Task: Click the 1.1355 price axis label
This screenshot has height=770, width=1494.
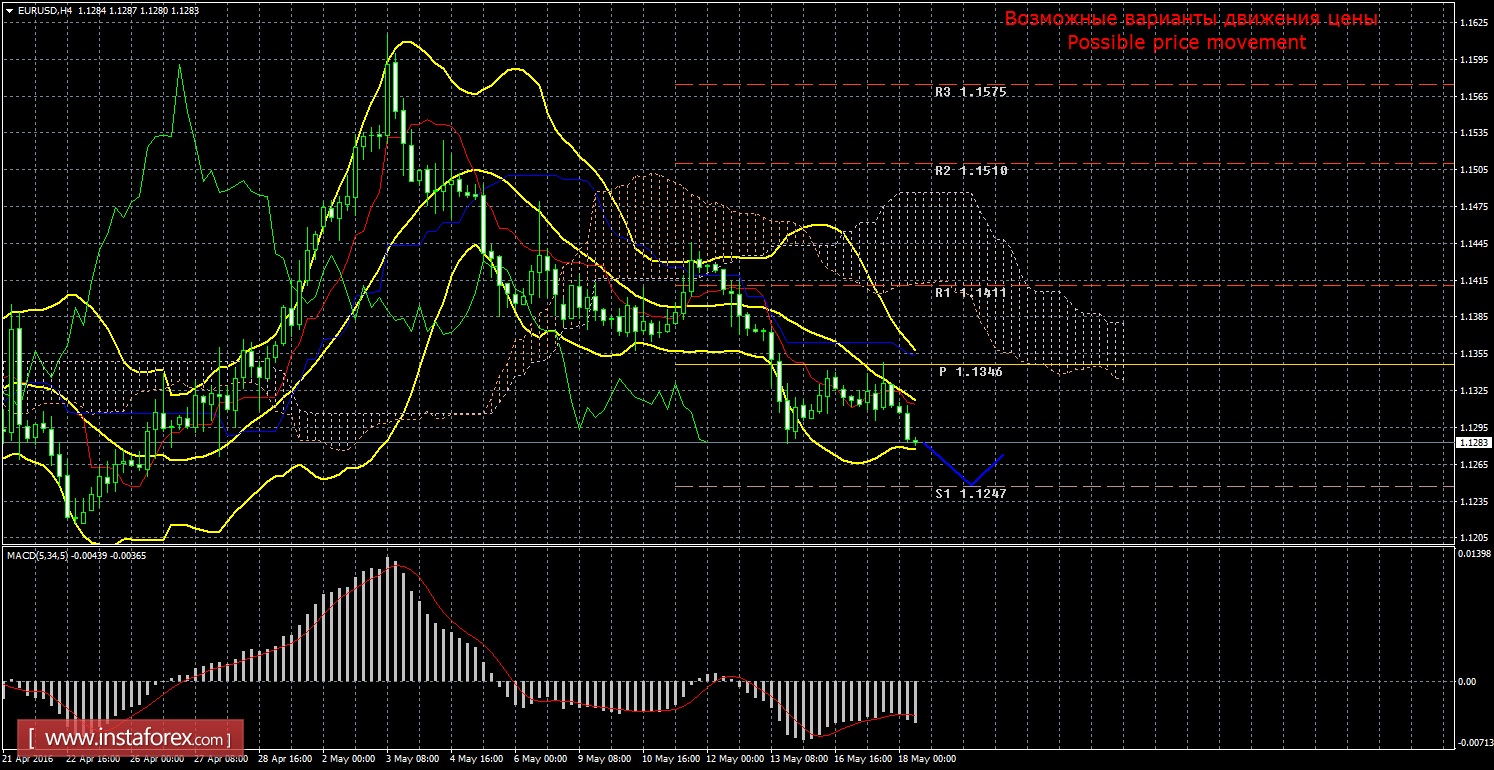Action: (1474, 354)
